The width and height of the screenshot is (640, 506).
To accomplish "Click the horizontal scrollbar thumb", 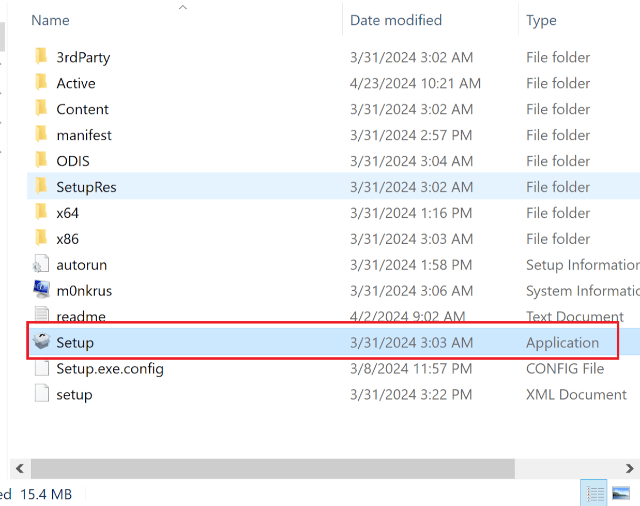I will point(273,468).
